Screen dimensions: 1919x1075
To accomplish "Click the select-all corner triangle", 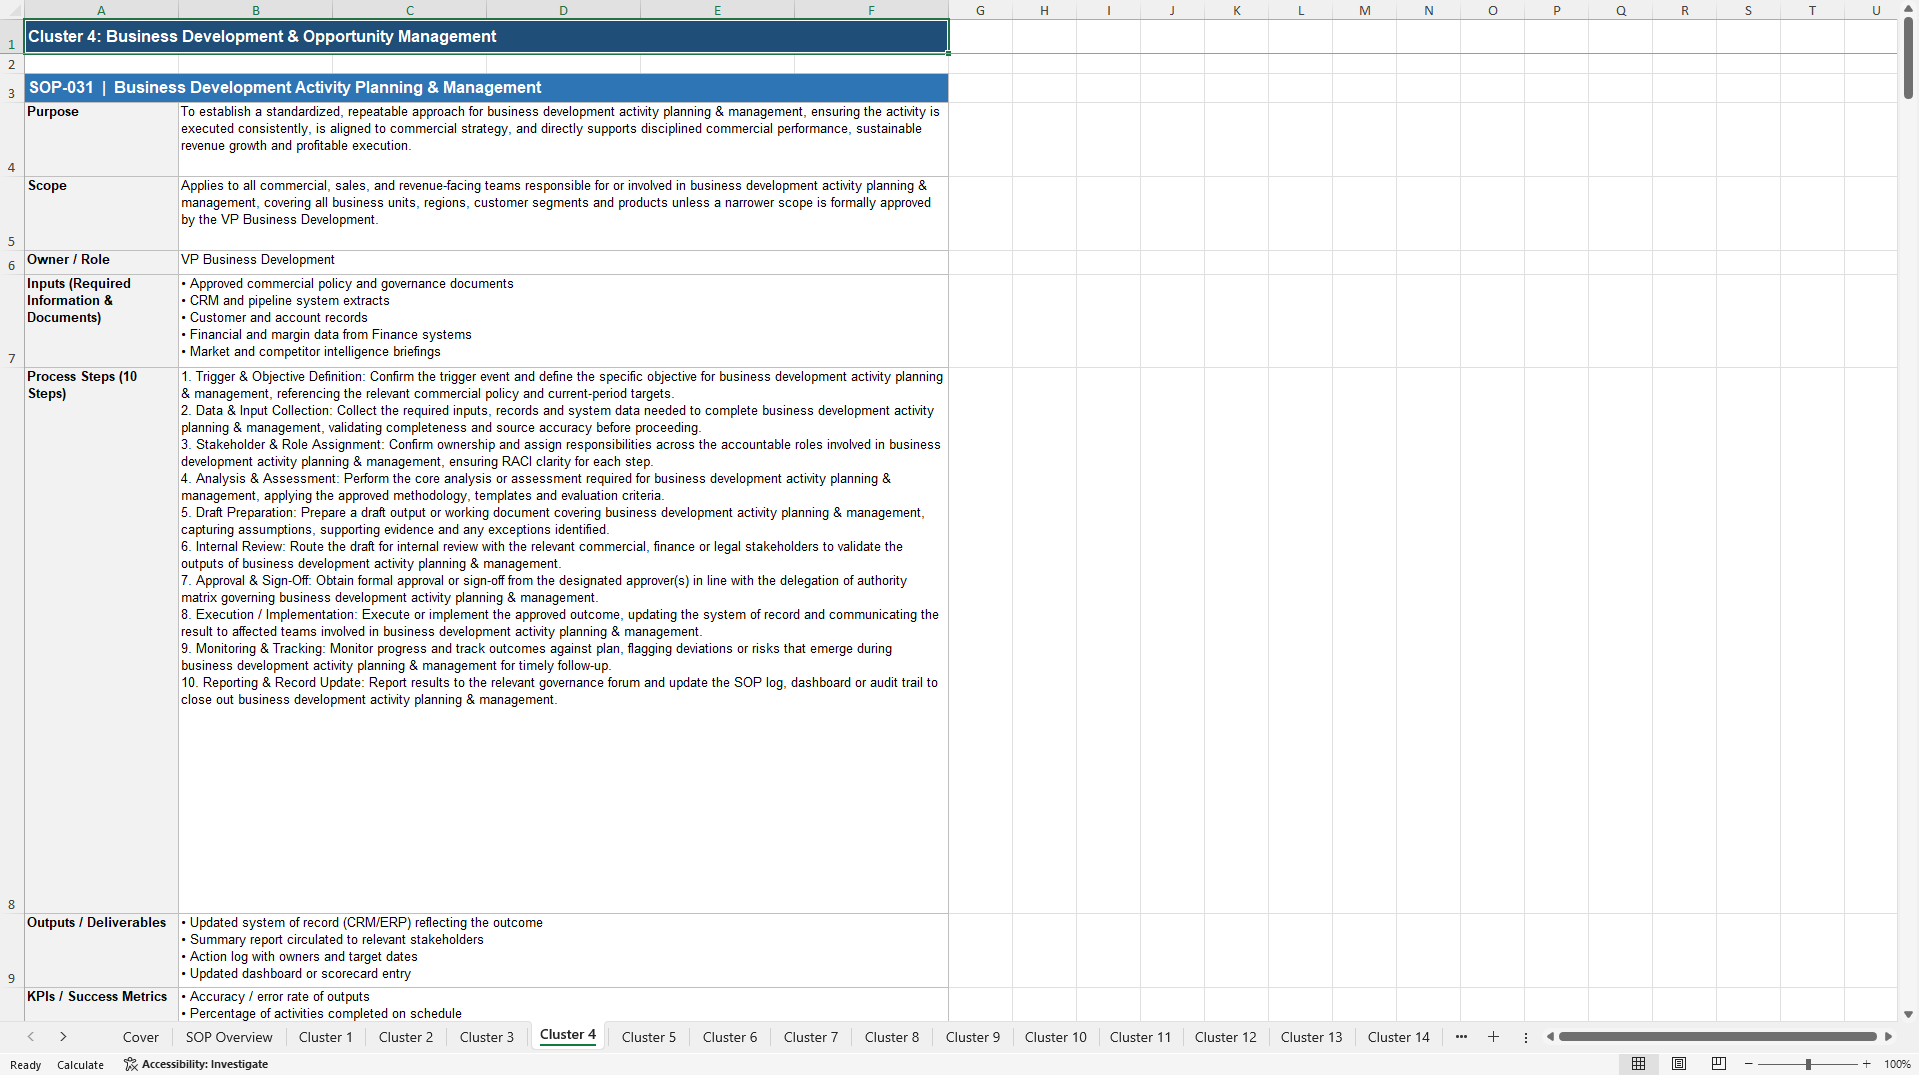I will coord(12,10).
